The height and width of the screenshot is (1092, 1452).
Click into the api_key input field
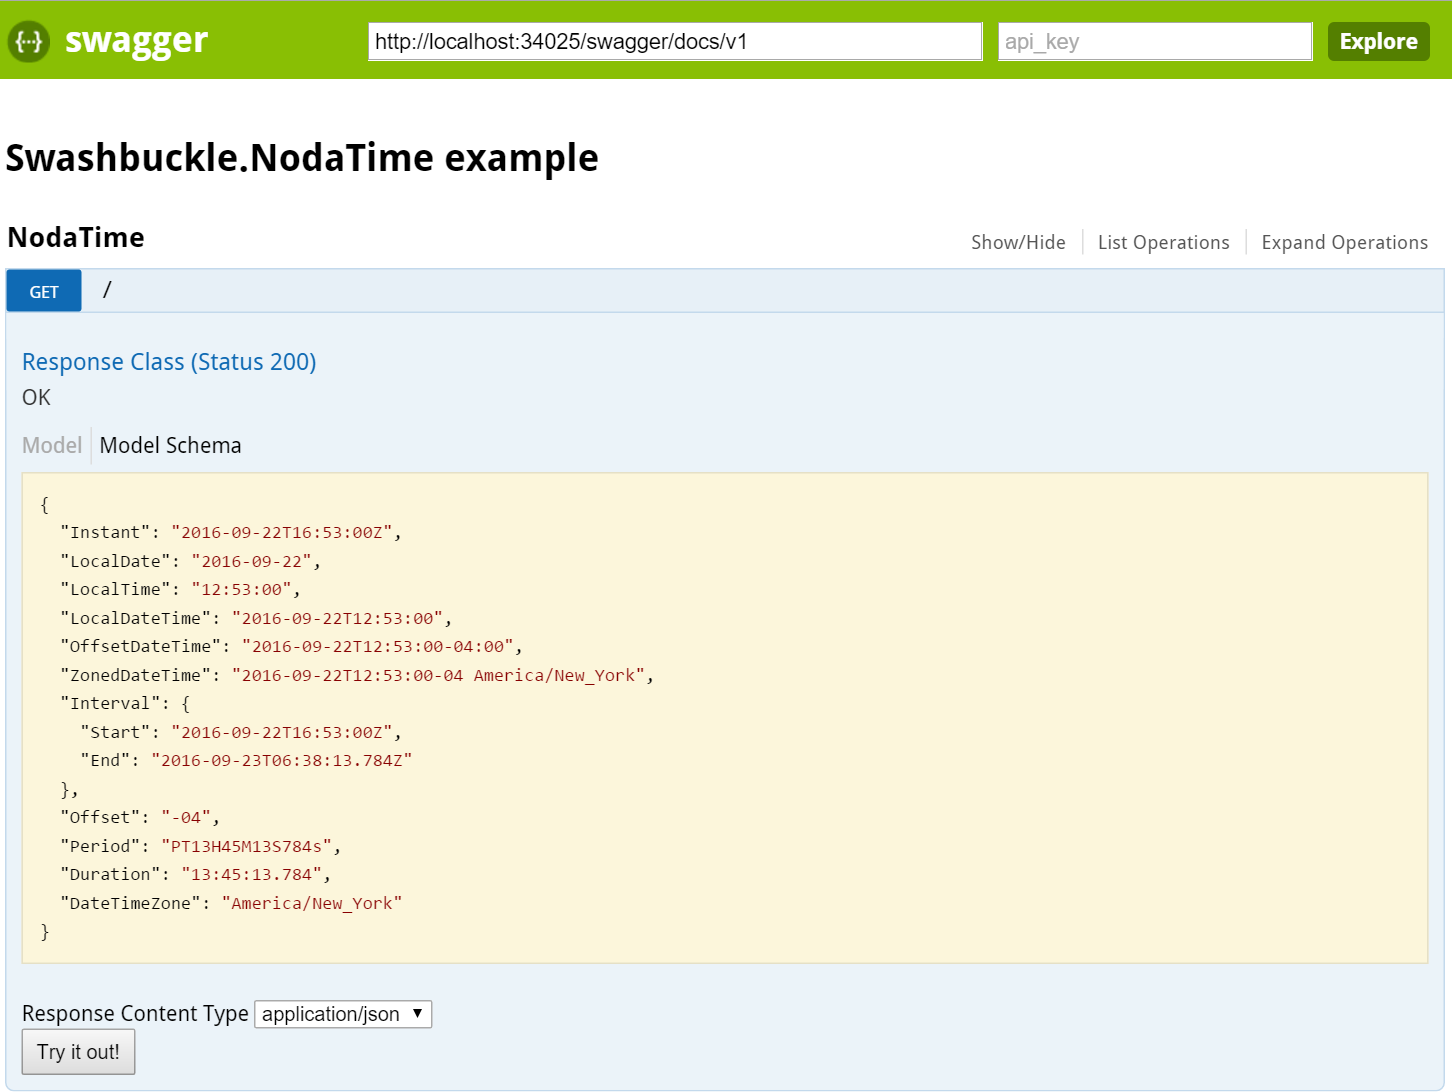(1155, 42)
